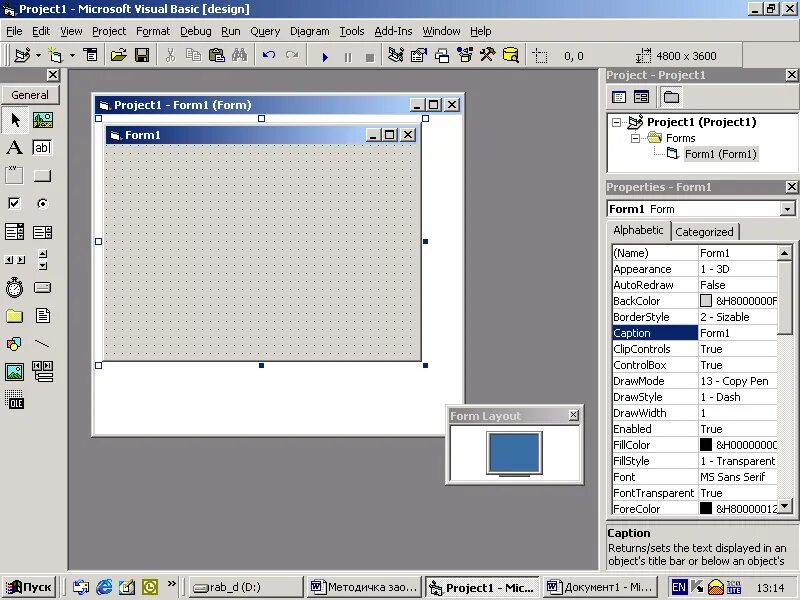Viewport: 800px width, 600px height.
Task: Select the CheckBox tool in toolbox
Action: pyautogui.click(x=14, y=204)
